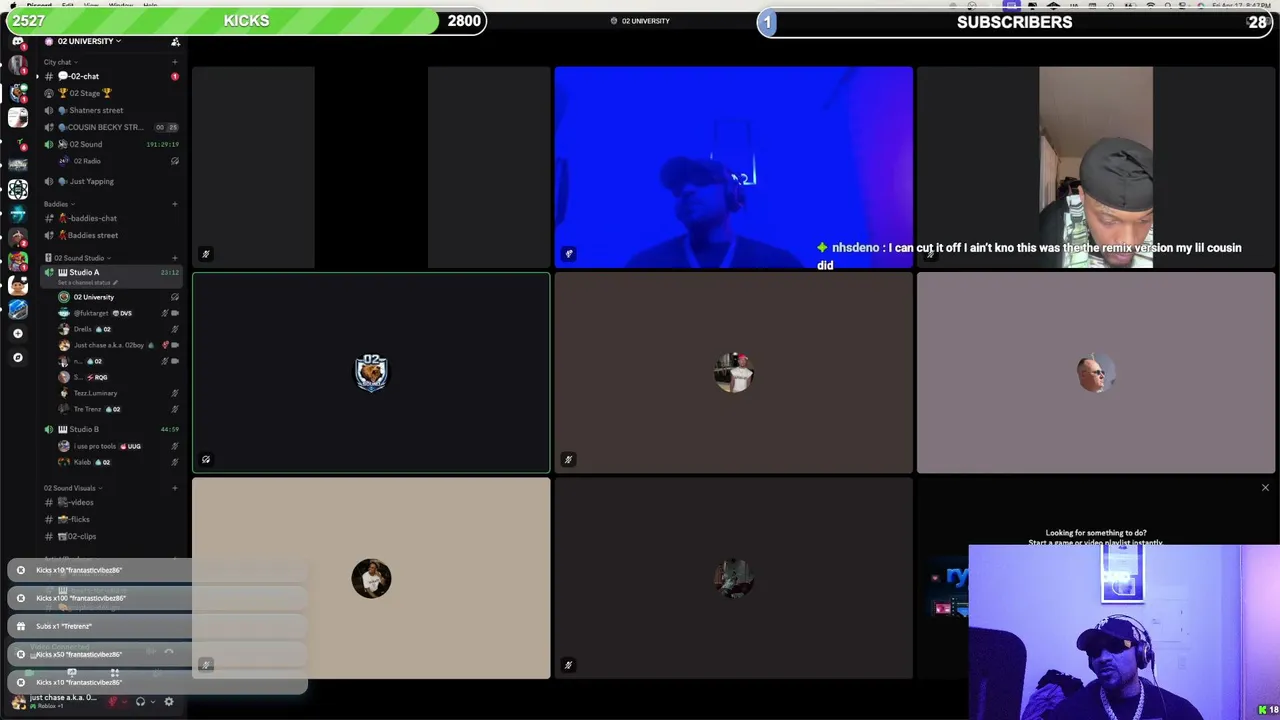Click the unread badge on 02-chat

coord(175,76)
